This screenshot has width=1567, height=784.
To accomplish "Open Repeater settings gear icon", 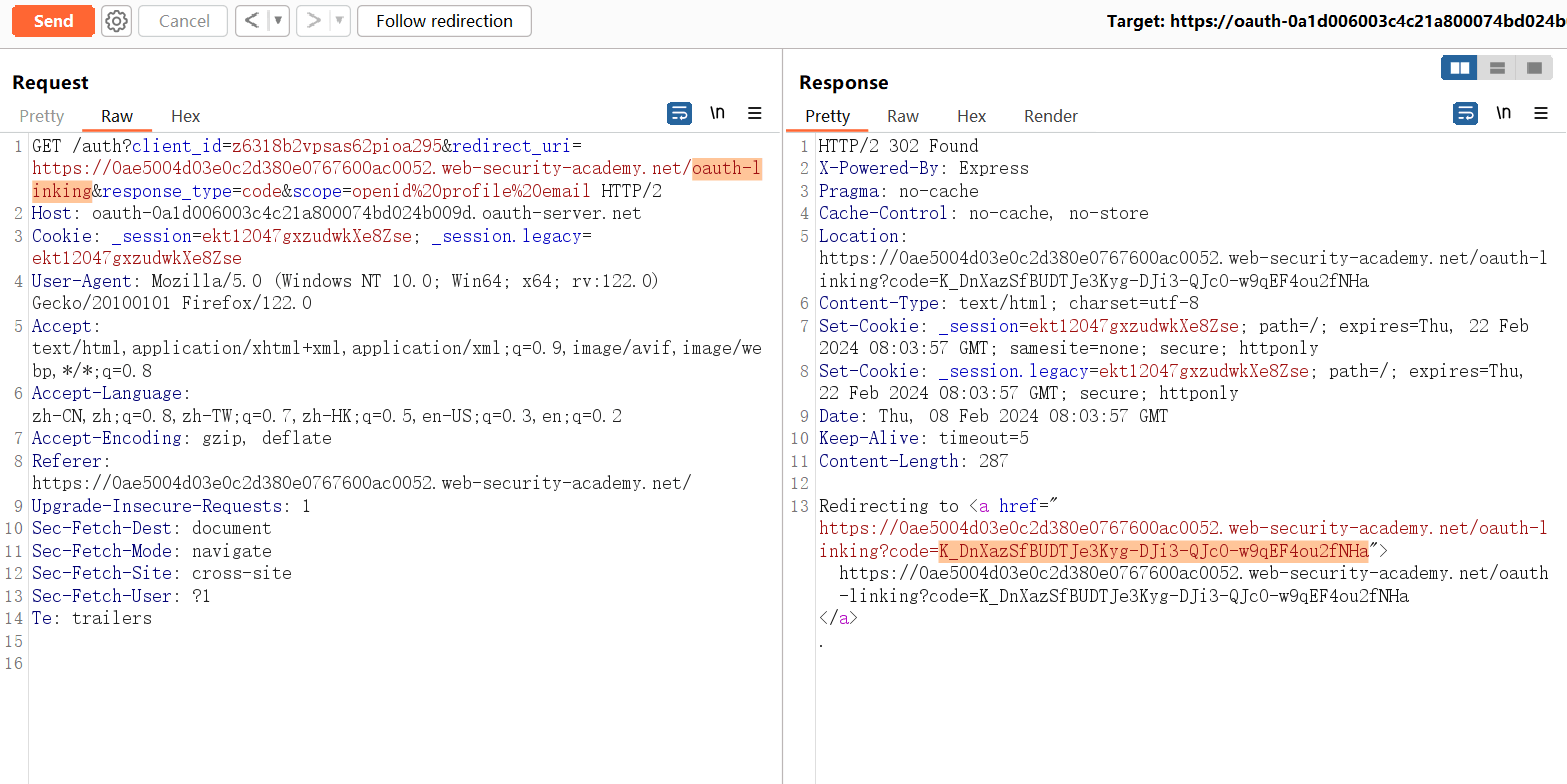I will (x=117, y=21).
